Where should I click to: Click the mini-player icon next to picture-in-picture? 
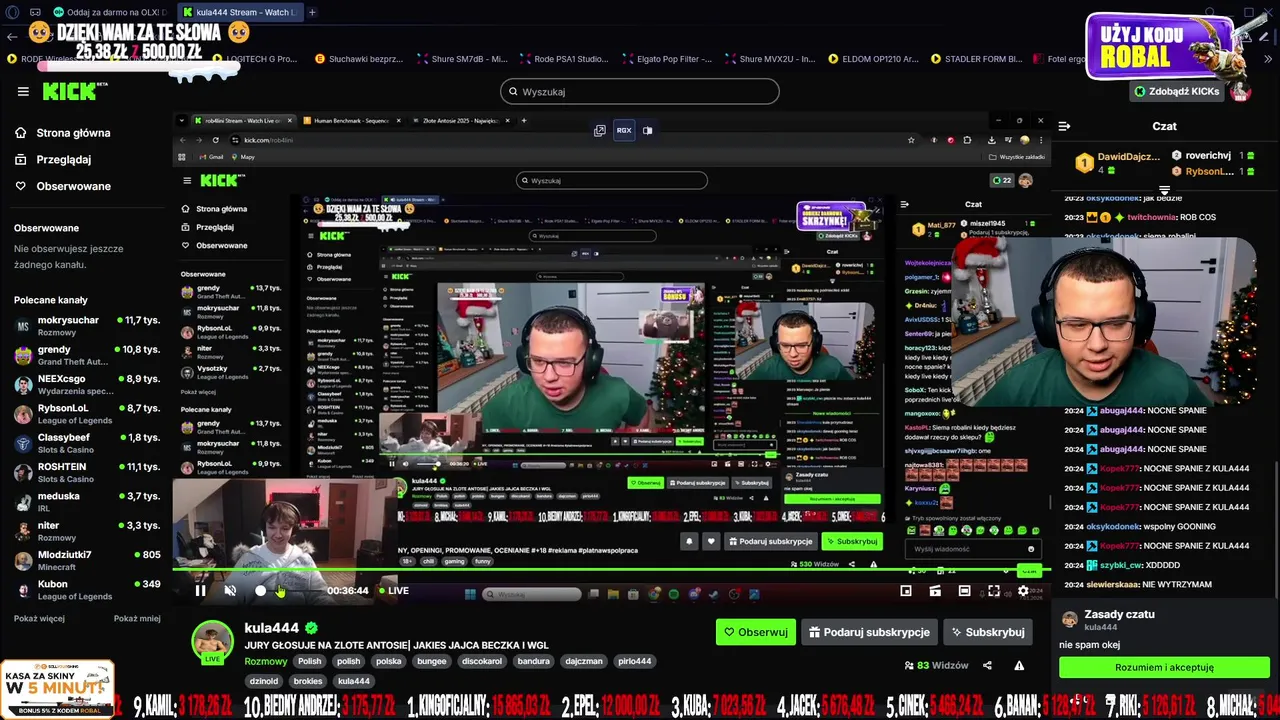click(935, 591)
